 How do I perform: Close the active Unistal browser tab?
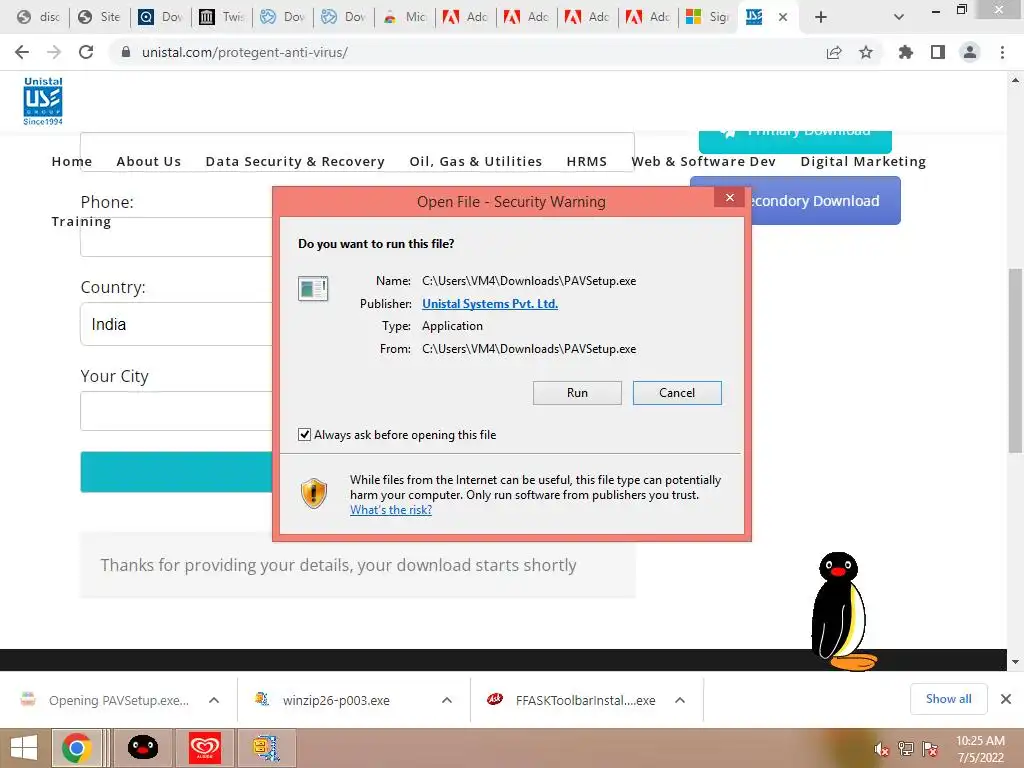[783, 18]
